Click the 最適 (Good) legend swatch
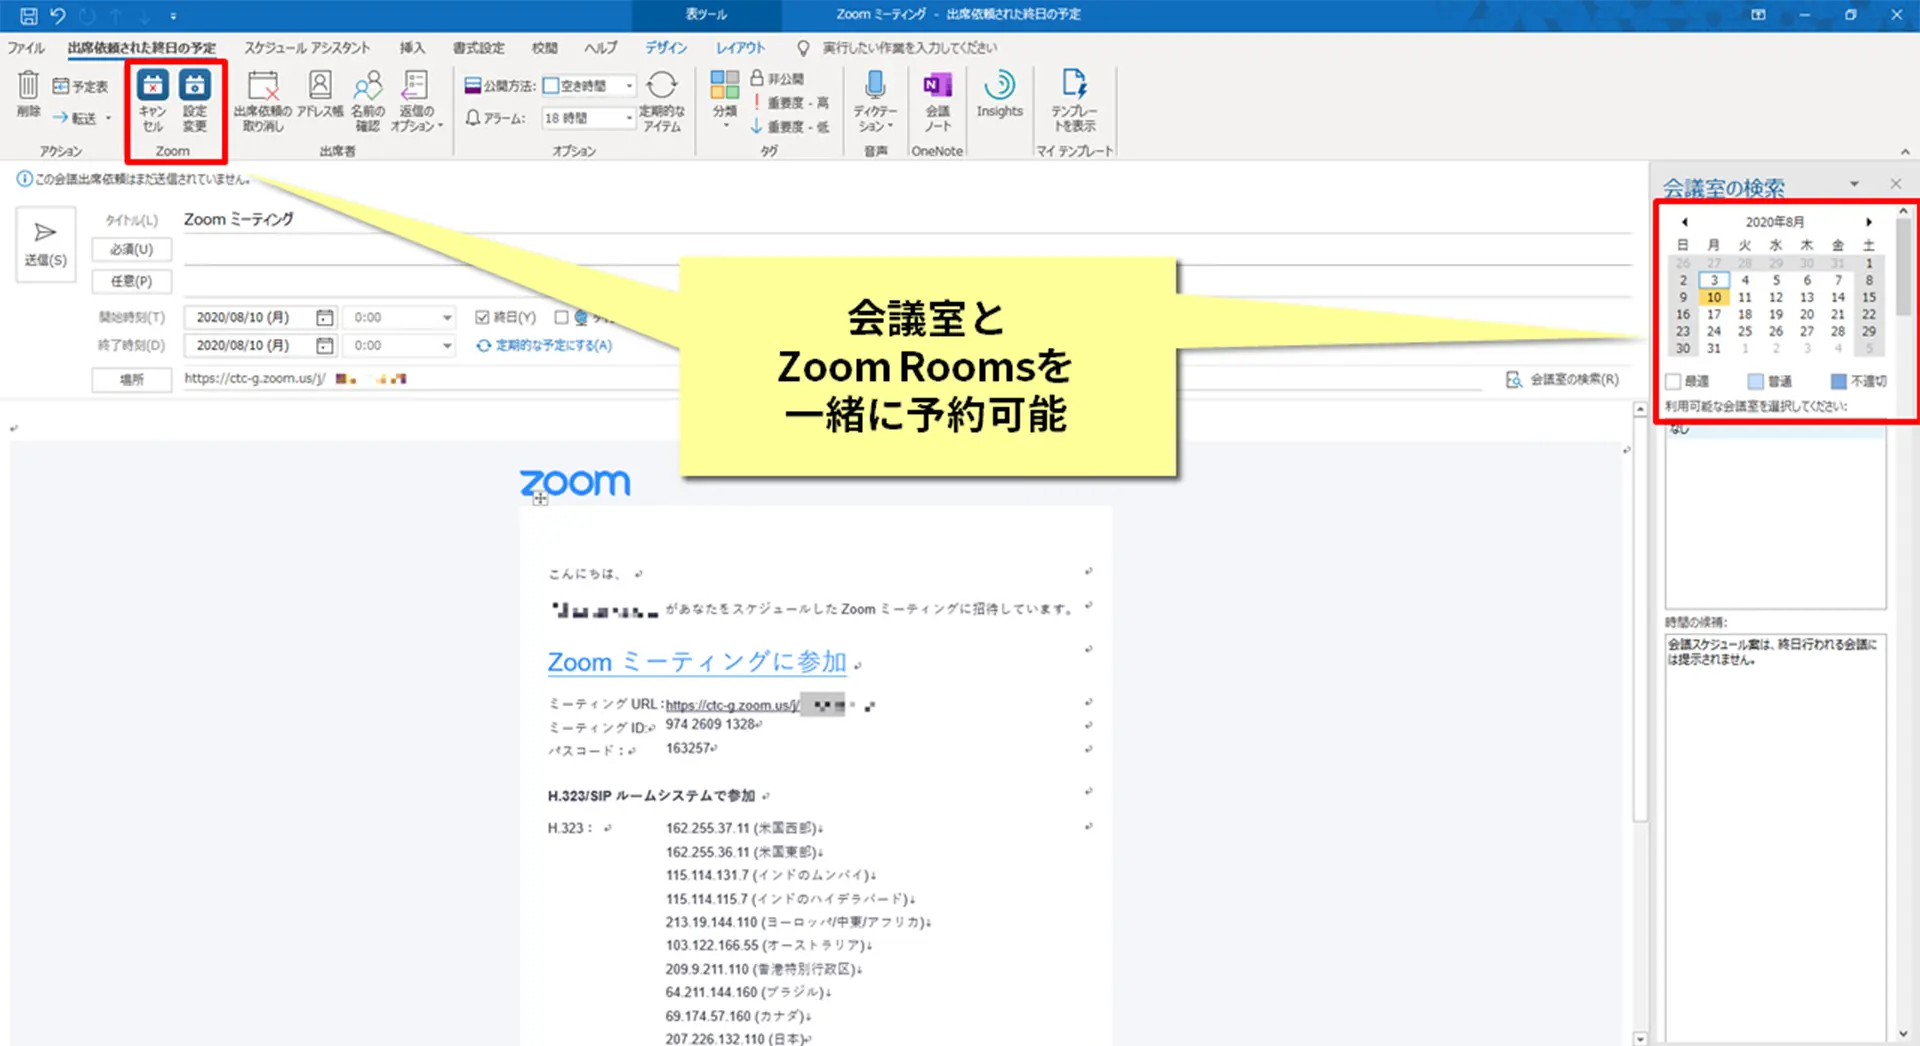This screenshot has width=1920, height=1046. [x=1674, y=381]
